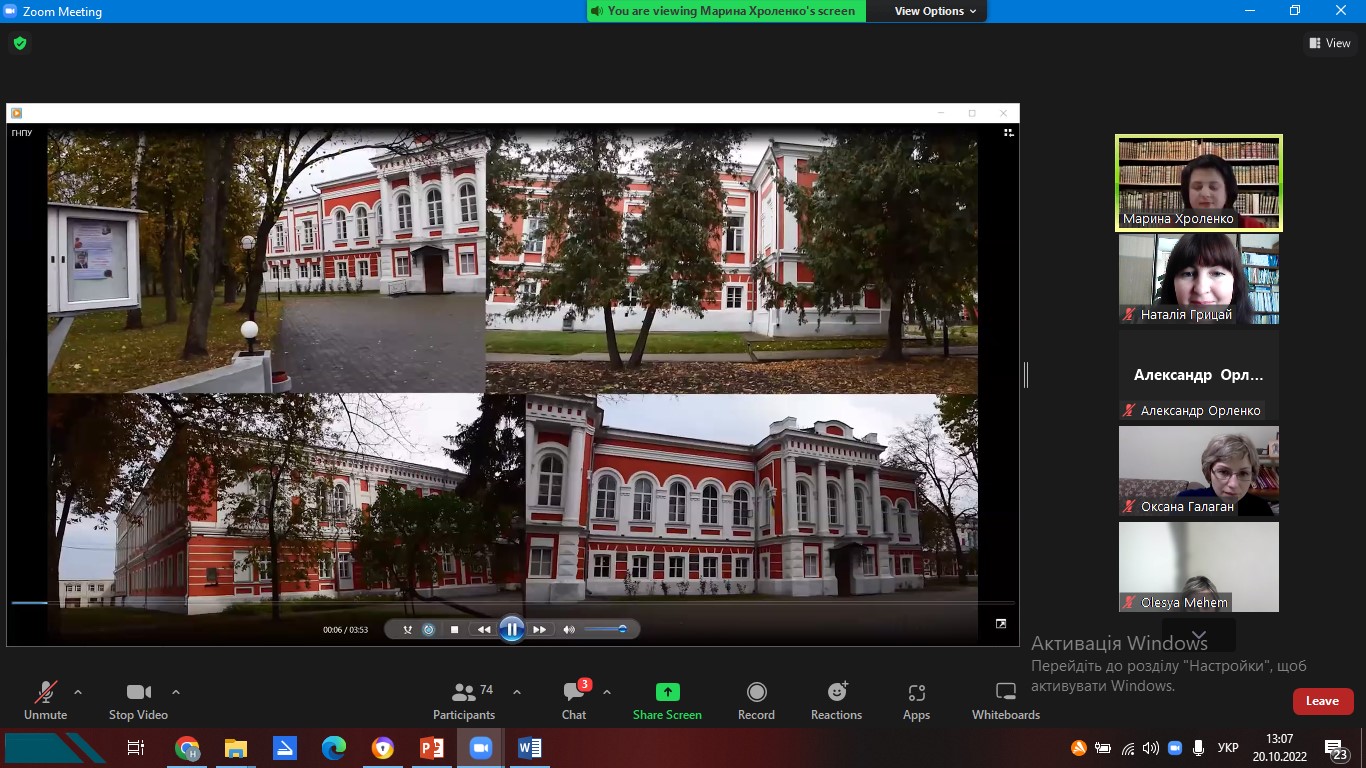The image size is (1366, 768).
Task: Stop Video in the Zoom toolbar
Action: pos(138,700)
